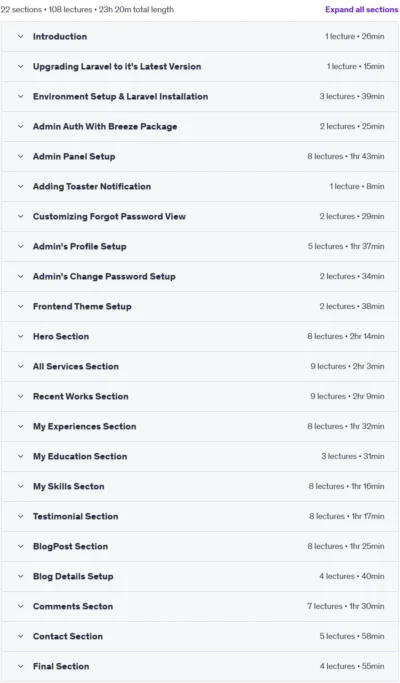Expand the Hero Section row
The width and height of the screenshot is (400, 683).
pos(200,337)
